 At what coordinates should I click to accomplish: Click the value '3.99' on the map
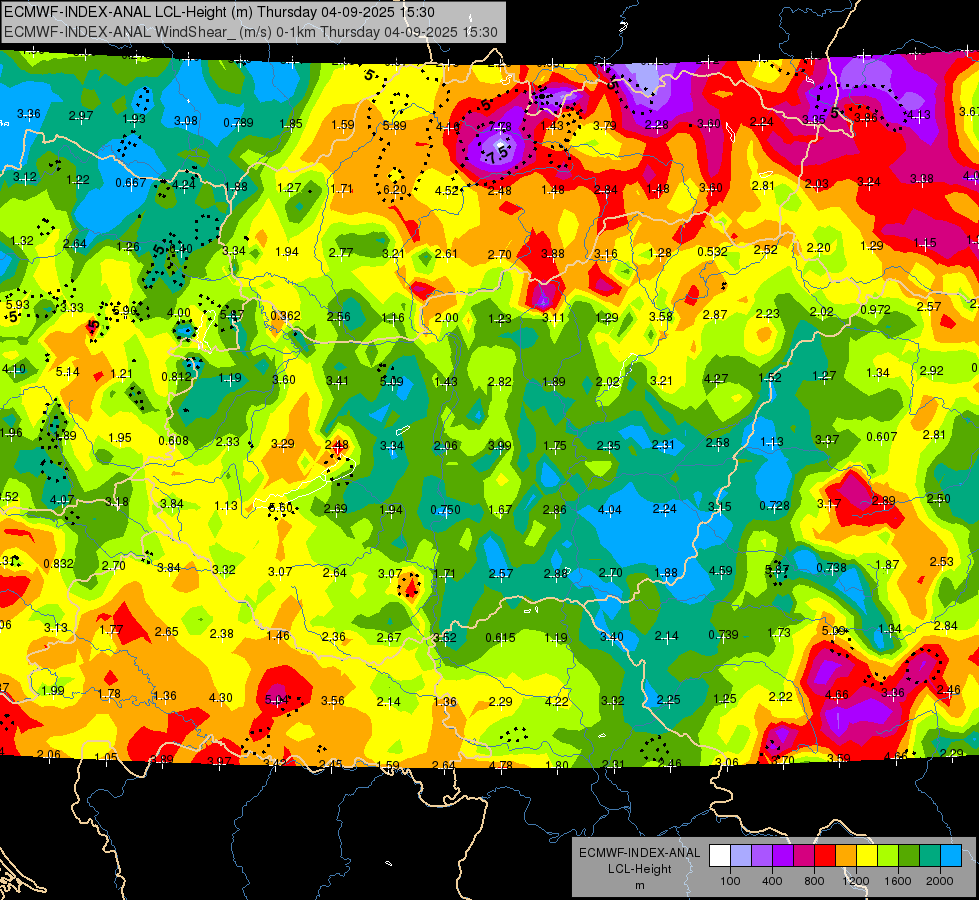(499, 445)
